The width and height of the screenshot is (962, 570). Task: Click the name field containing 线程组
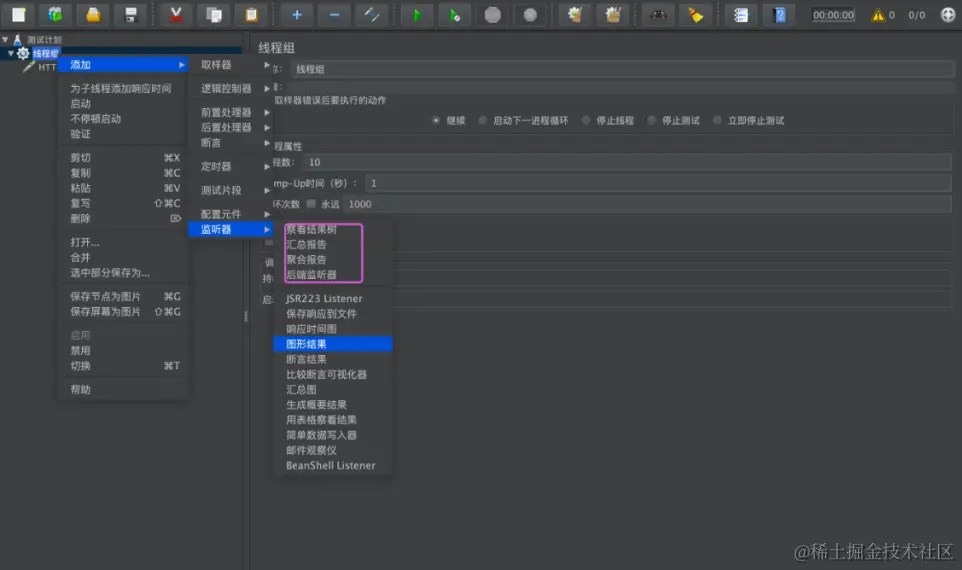tap(622, 69)
